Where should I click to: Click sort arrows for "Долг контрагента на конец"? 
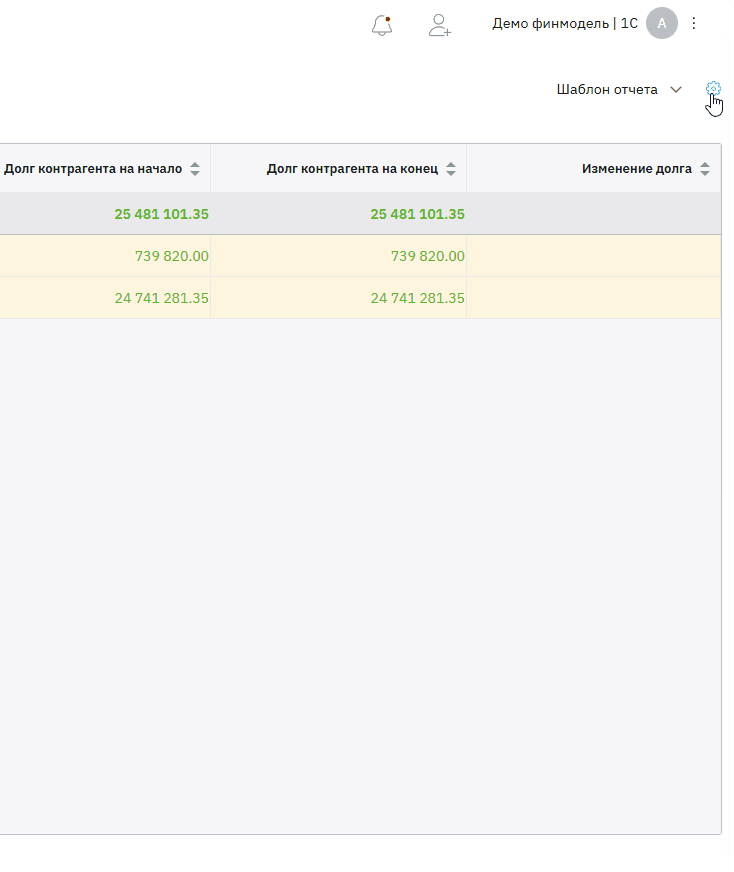pos(451,169)
